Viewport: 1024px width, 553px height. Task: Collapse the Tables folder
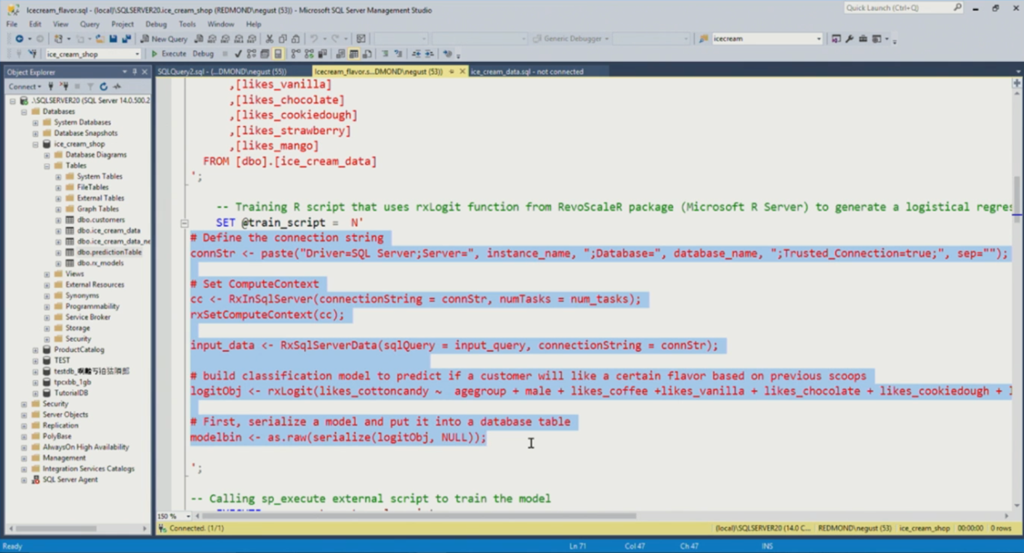pos(47,166)
